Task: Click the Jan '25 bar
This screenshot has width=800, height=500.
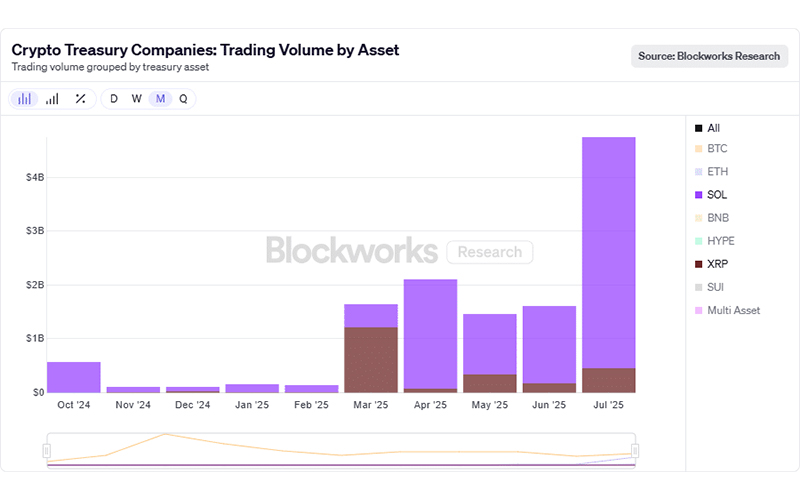Action: [x=252, y=388]
